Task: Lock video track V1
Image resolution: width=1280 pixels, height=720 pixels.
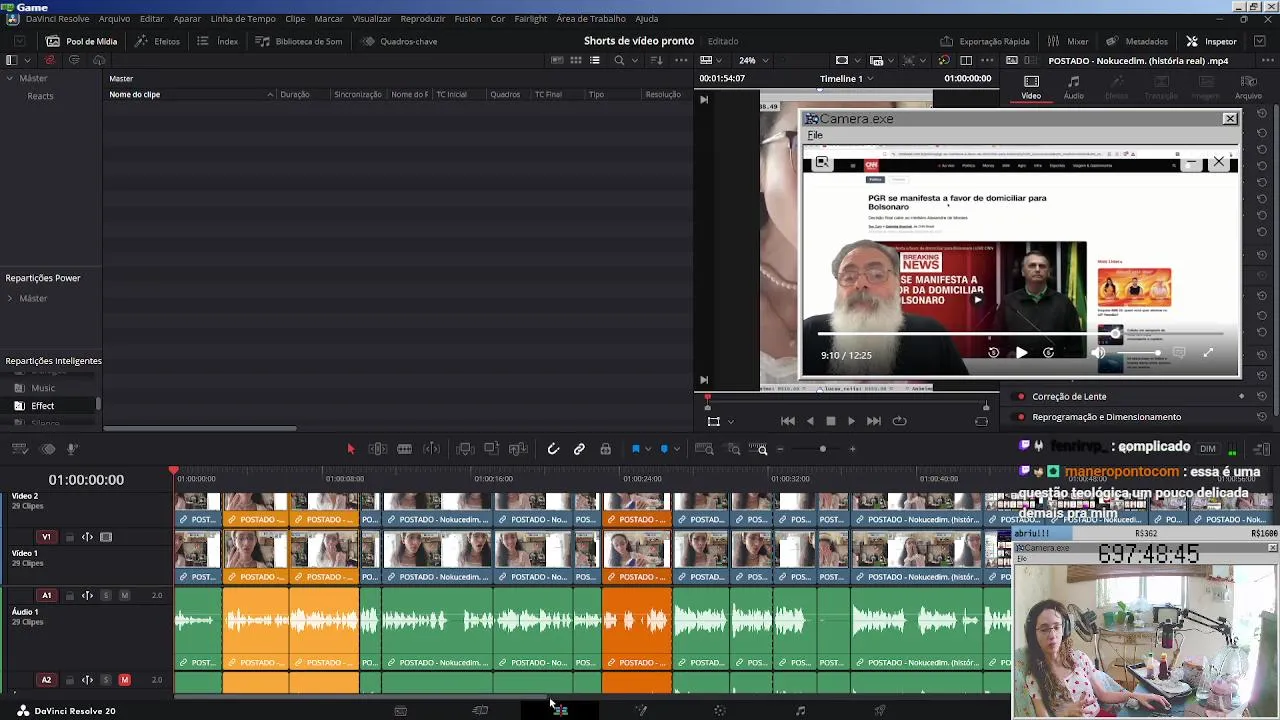Action: pos(70,537)
